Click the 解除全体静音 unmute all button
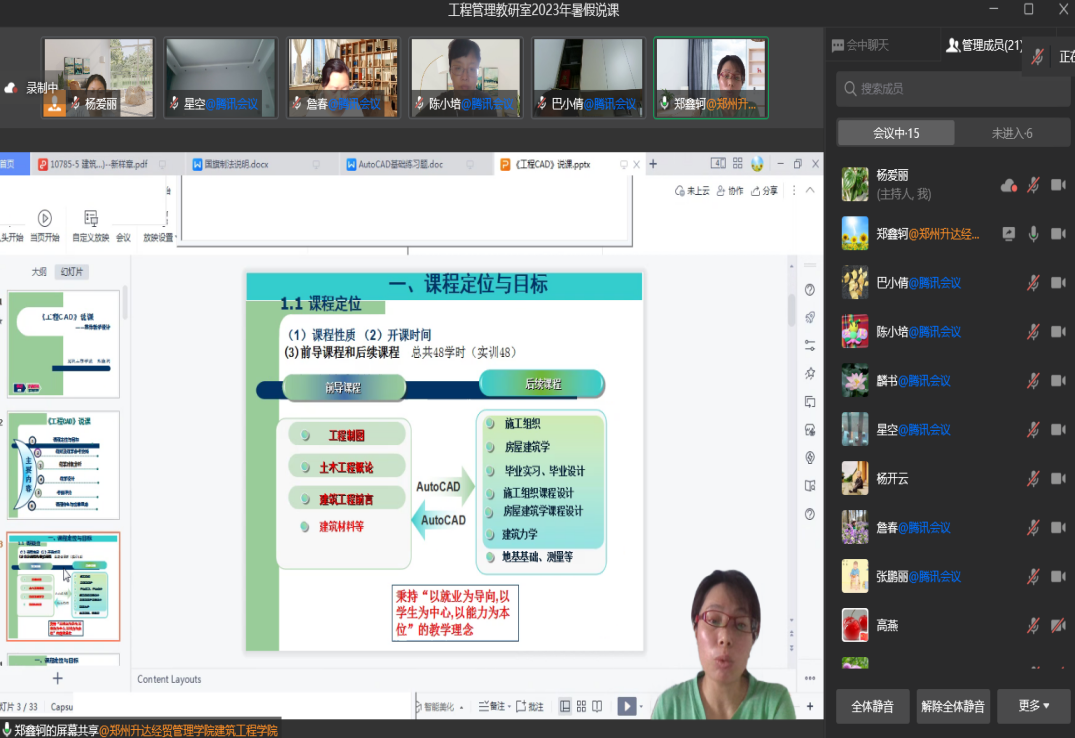Screen dimensions: 1075x738 click(x=953, y=706)
